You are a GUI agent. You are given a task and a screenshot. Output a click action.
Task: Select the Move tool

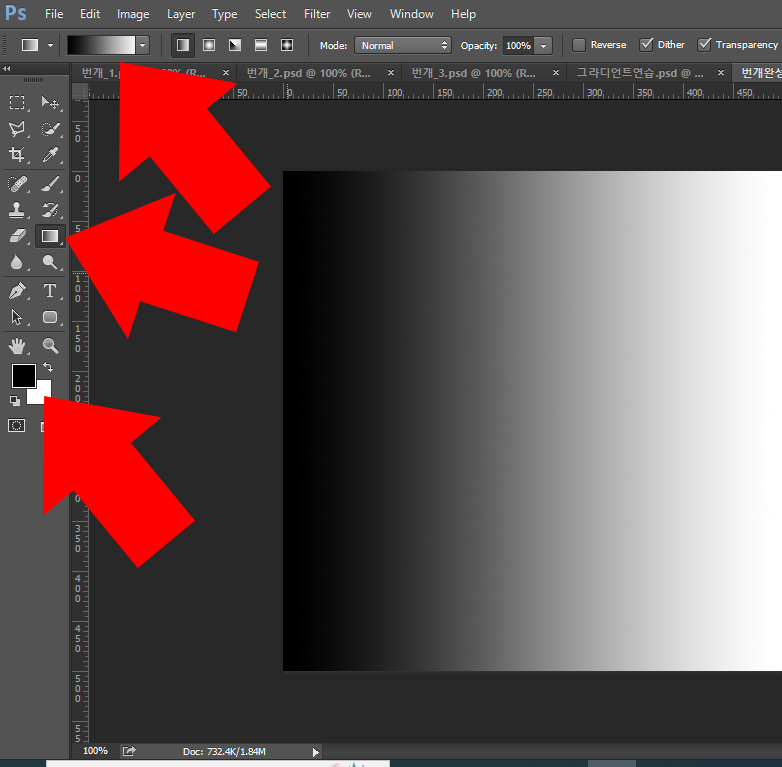(x=50, y=102)
